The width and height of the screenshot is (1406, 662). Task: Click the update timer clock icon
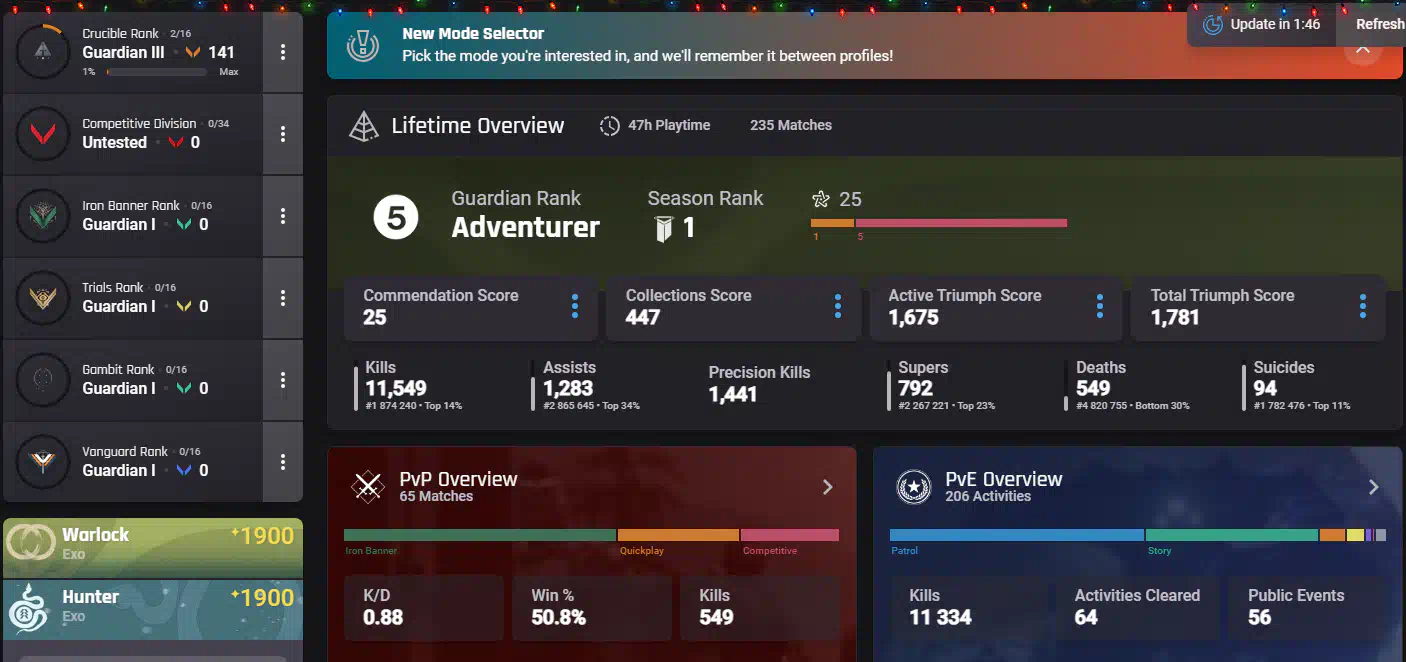point(1213,25)
